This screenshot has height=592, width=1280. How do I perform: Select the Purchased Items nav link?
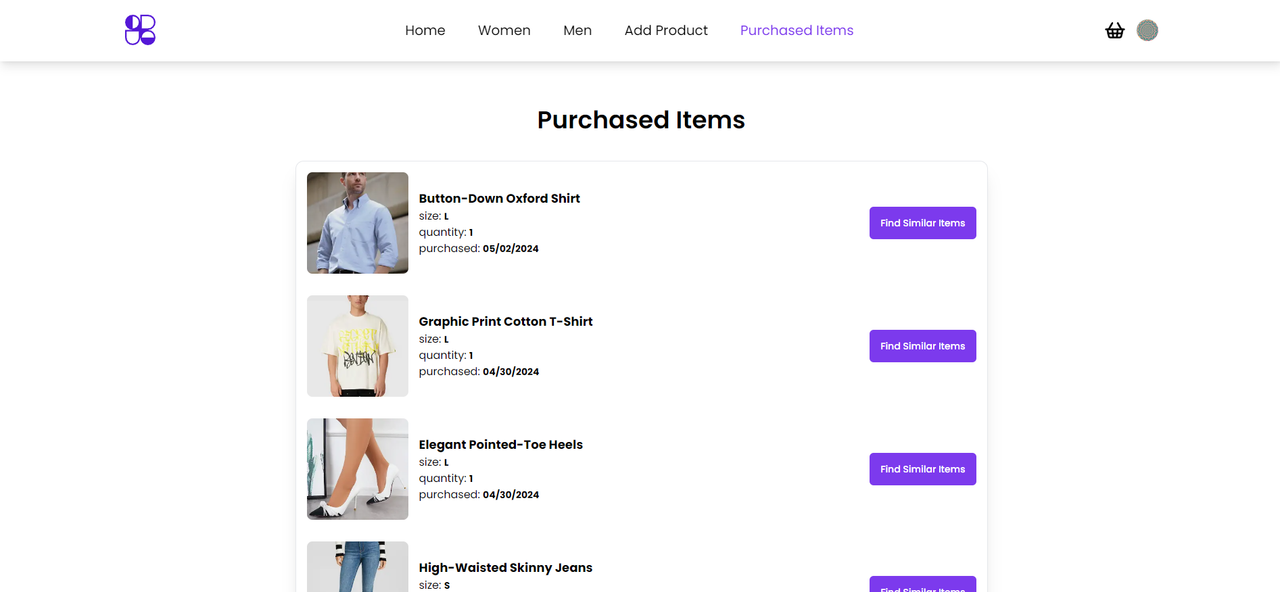point(797,30)
